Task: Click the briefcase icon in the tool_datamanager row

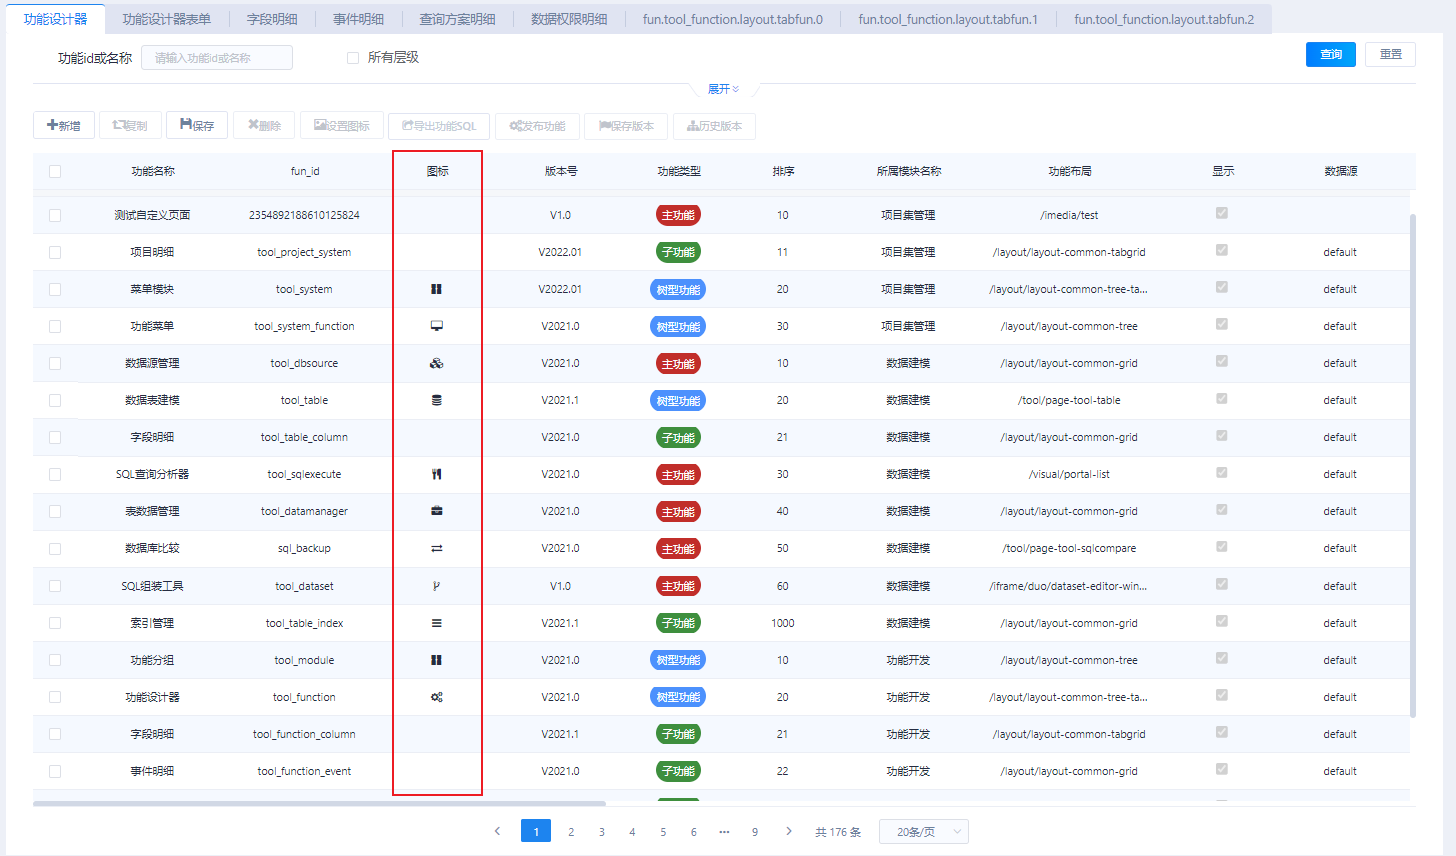Action: [436, 511]
